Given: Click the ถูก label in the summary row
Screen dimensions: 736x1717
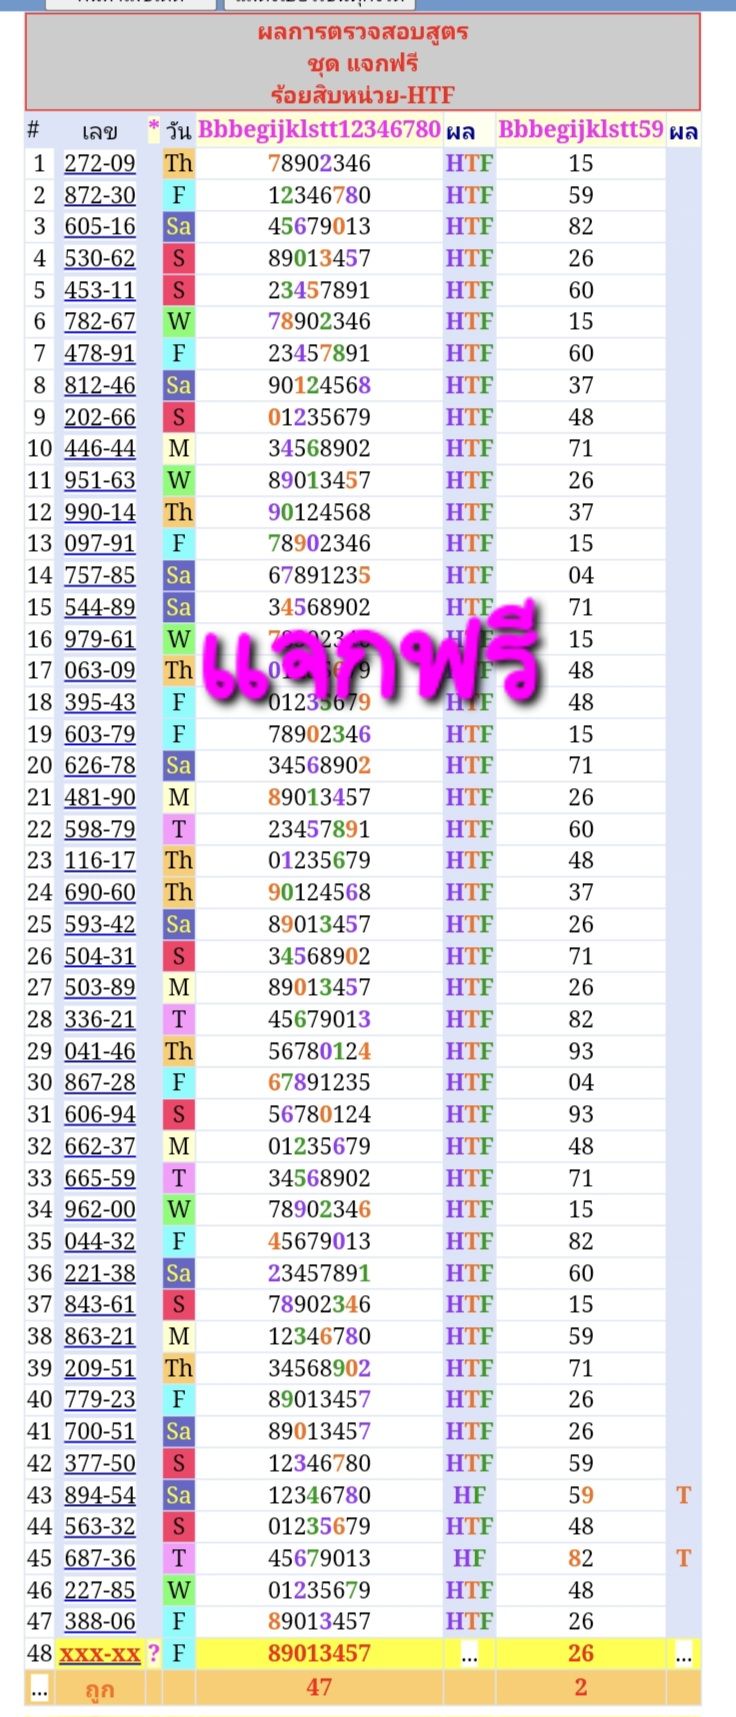Looking at the screenshot, I should pyautogui.click(x=99, y=1688).
